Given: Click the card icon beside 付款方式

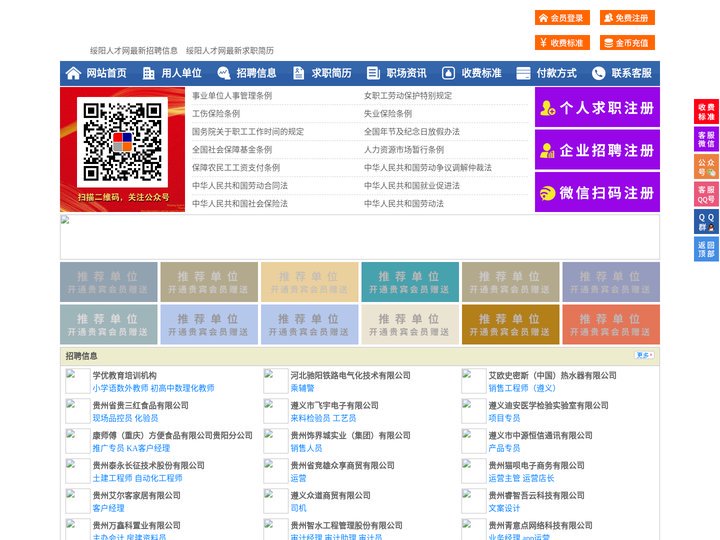Looking at the screenshot, I should point(523,73).
